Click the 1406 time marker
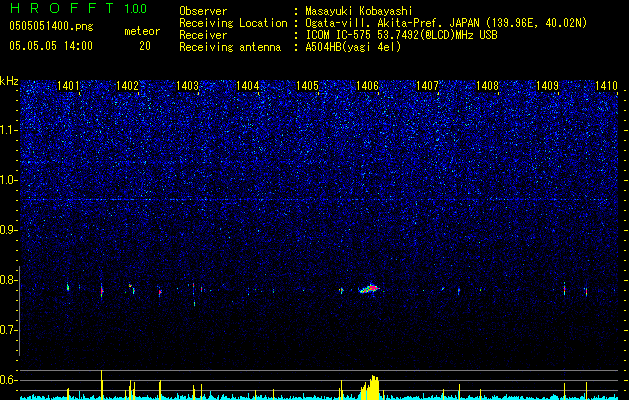The height and width of the screenshot is (400, 629). click(367, 85)
